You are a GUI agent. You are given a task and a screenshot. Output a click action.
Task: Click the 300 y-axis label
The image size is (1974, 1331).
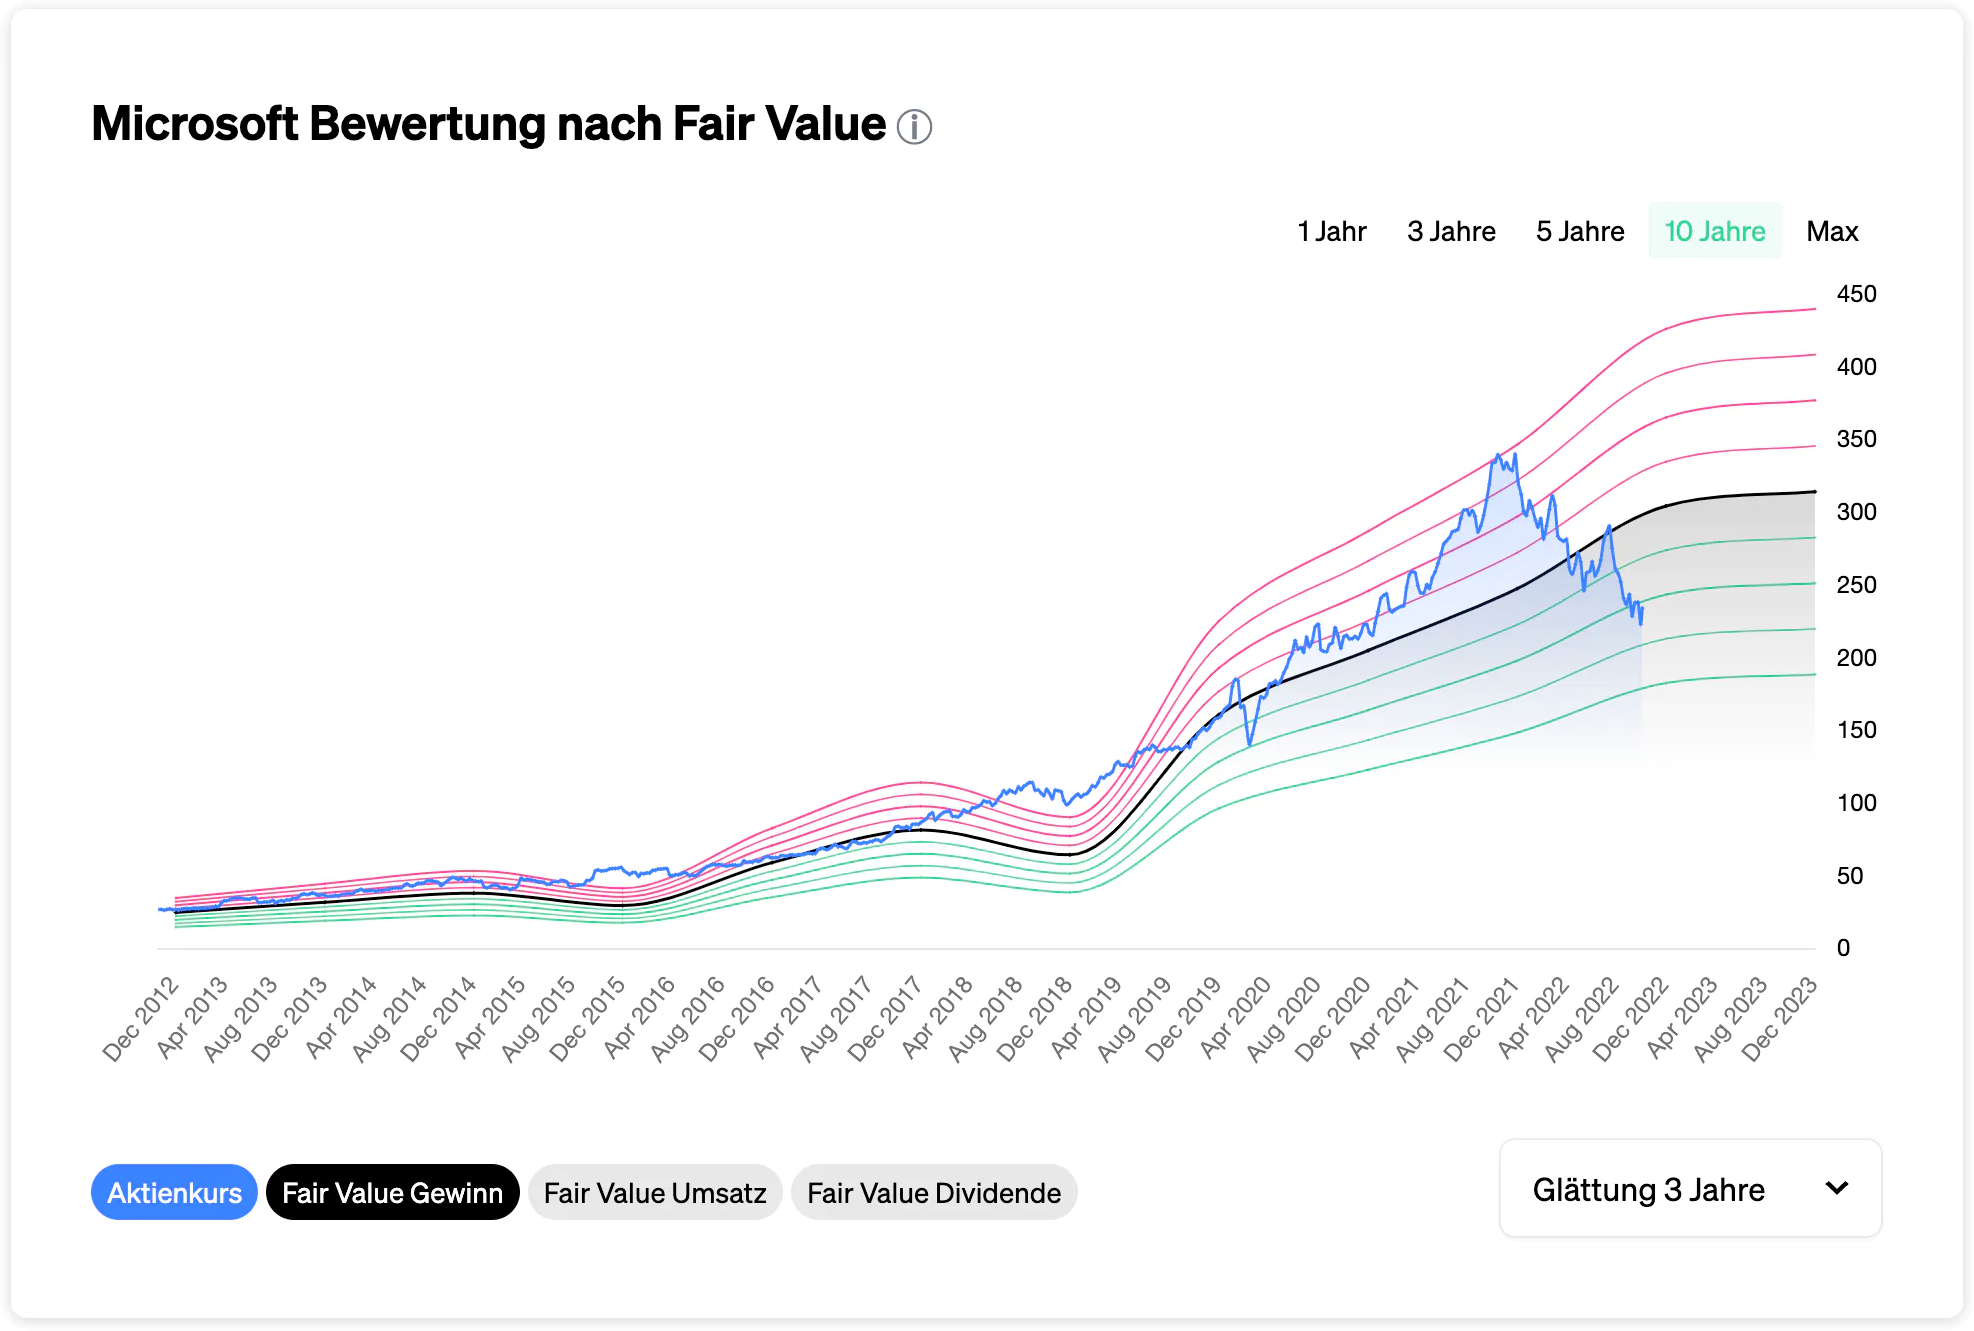tap(1856, 512)
